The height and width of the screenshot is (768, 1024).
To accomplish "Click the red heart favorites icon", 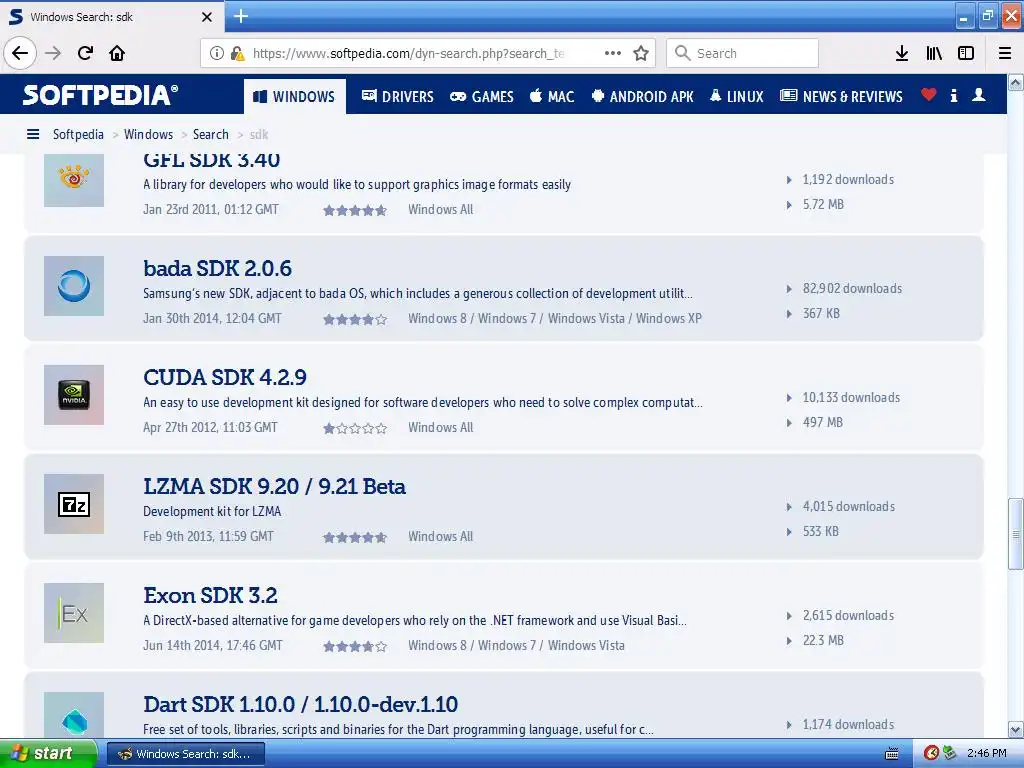I will coord(929,95).
